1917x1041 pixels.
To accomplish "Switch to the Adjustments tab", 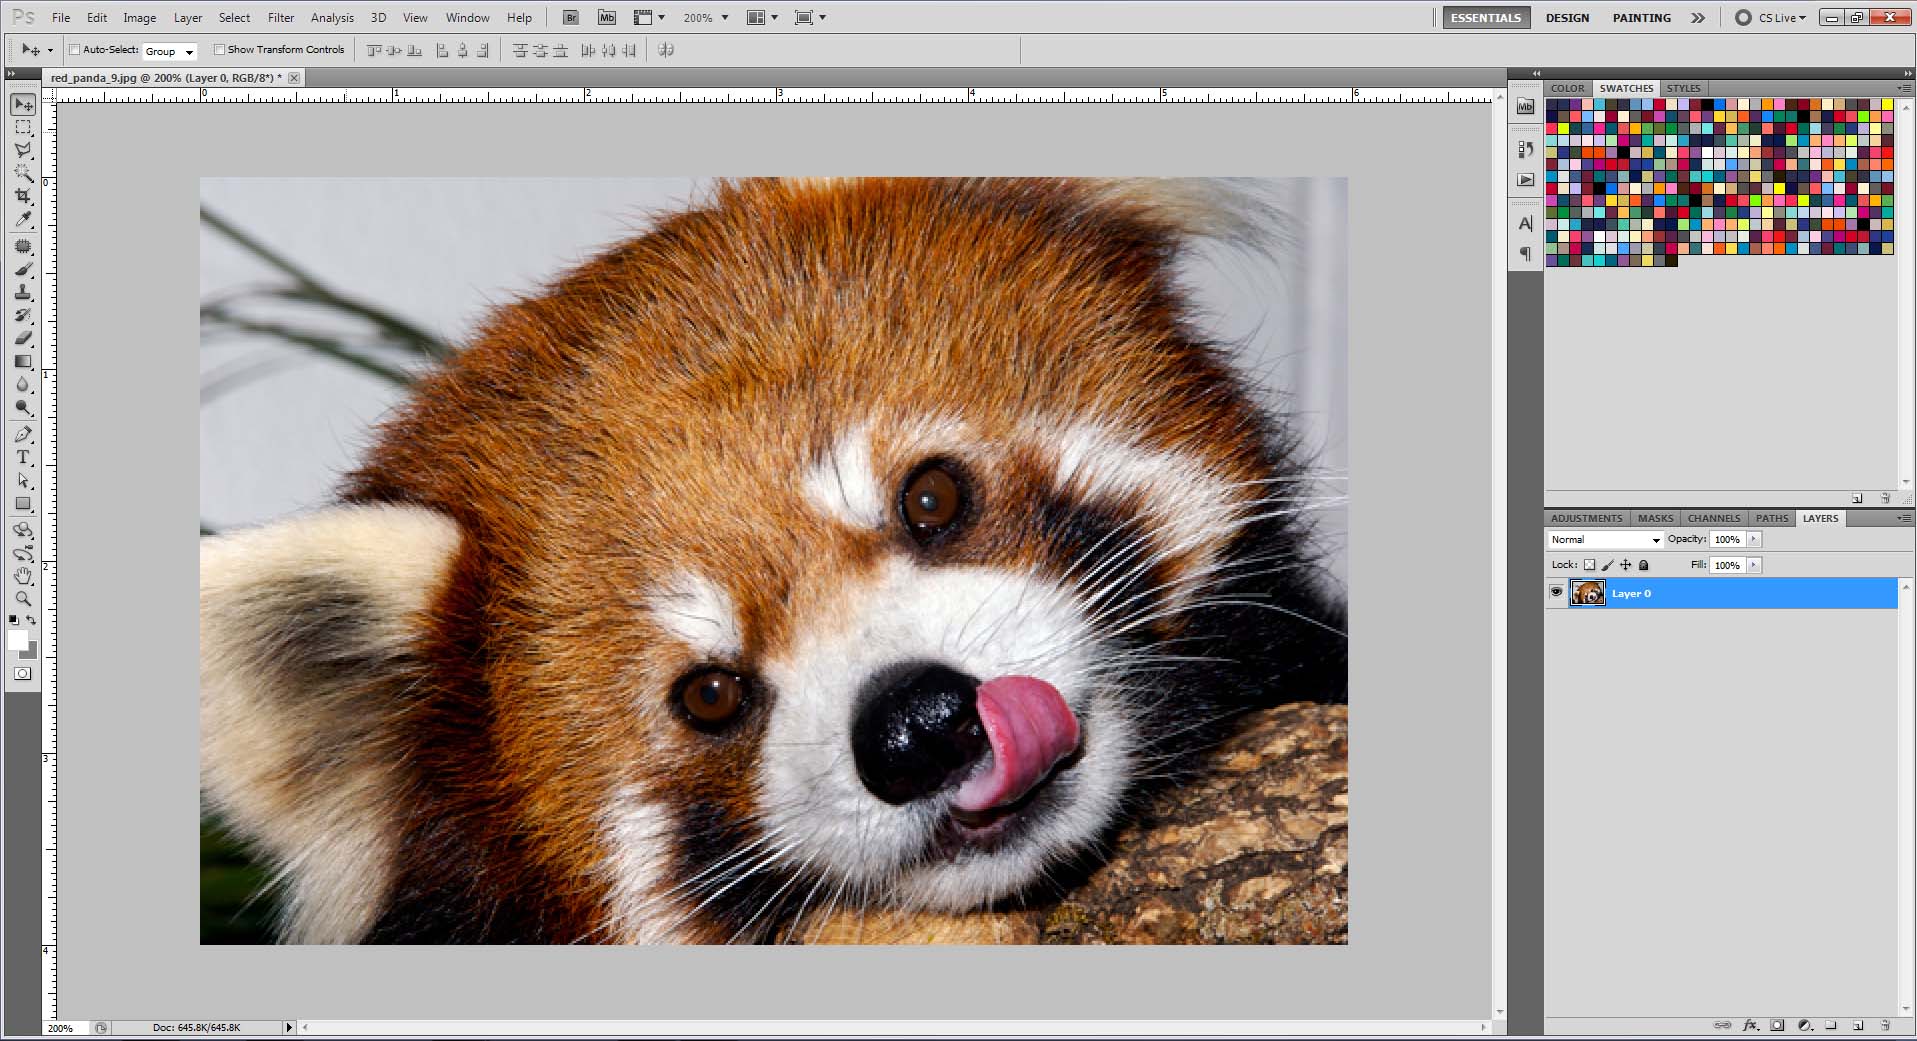I will tap(1586, 518).
